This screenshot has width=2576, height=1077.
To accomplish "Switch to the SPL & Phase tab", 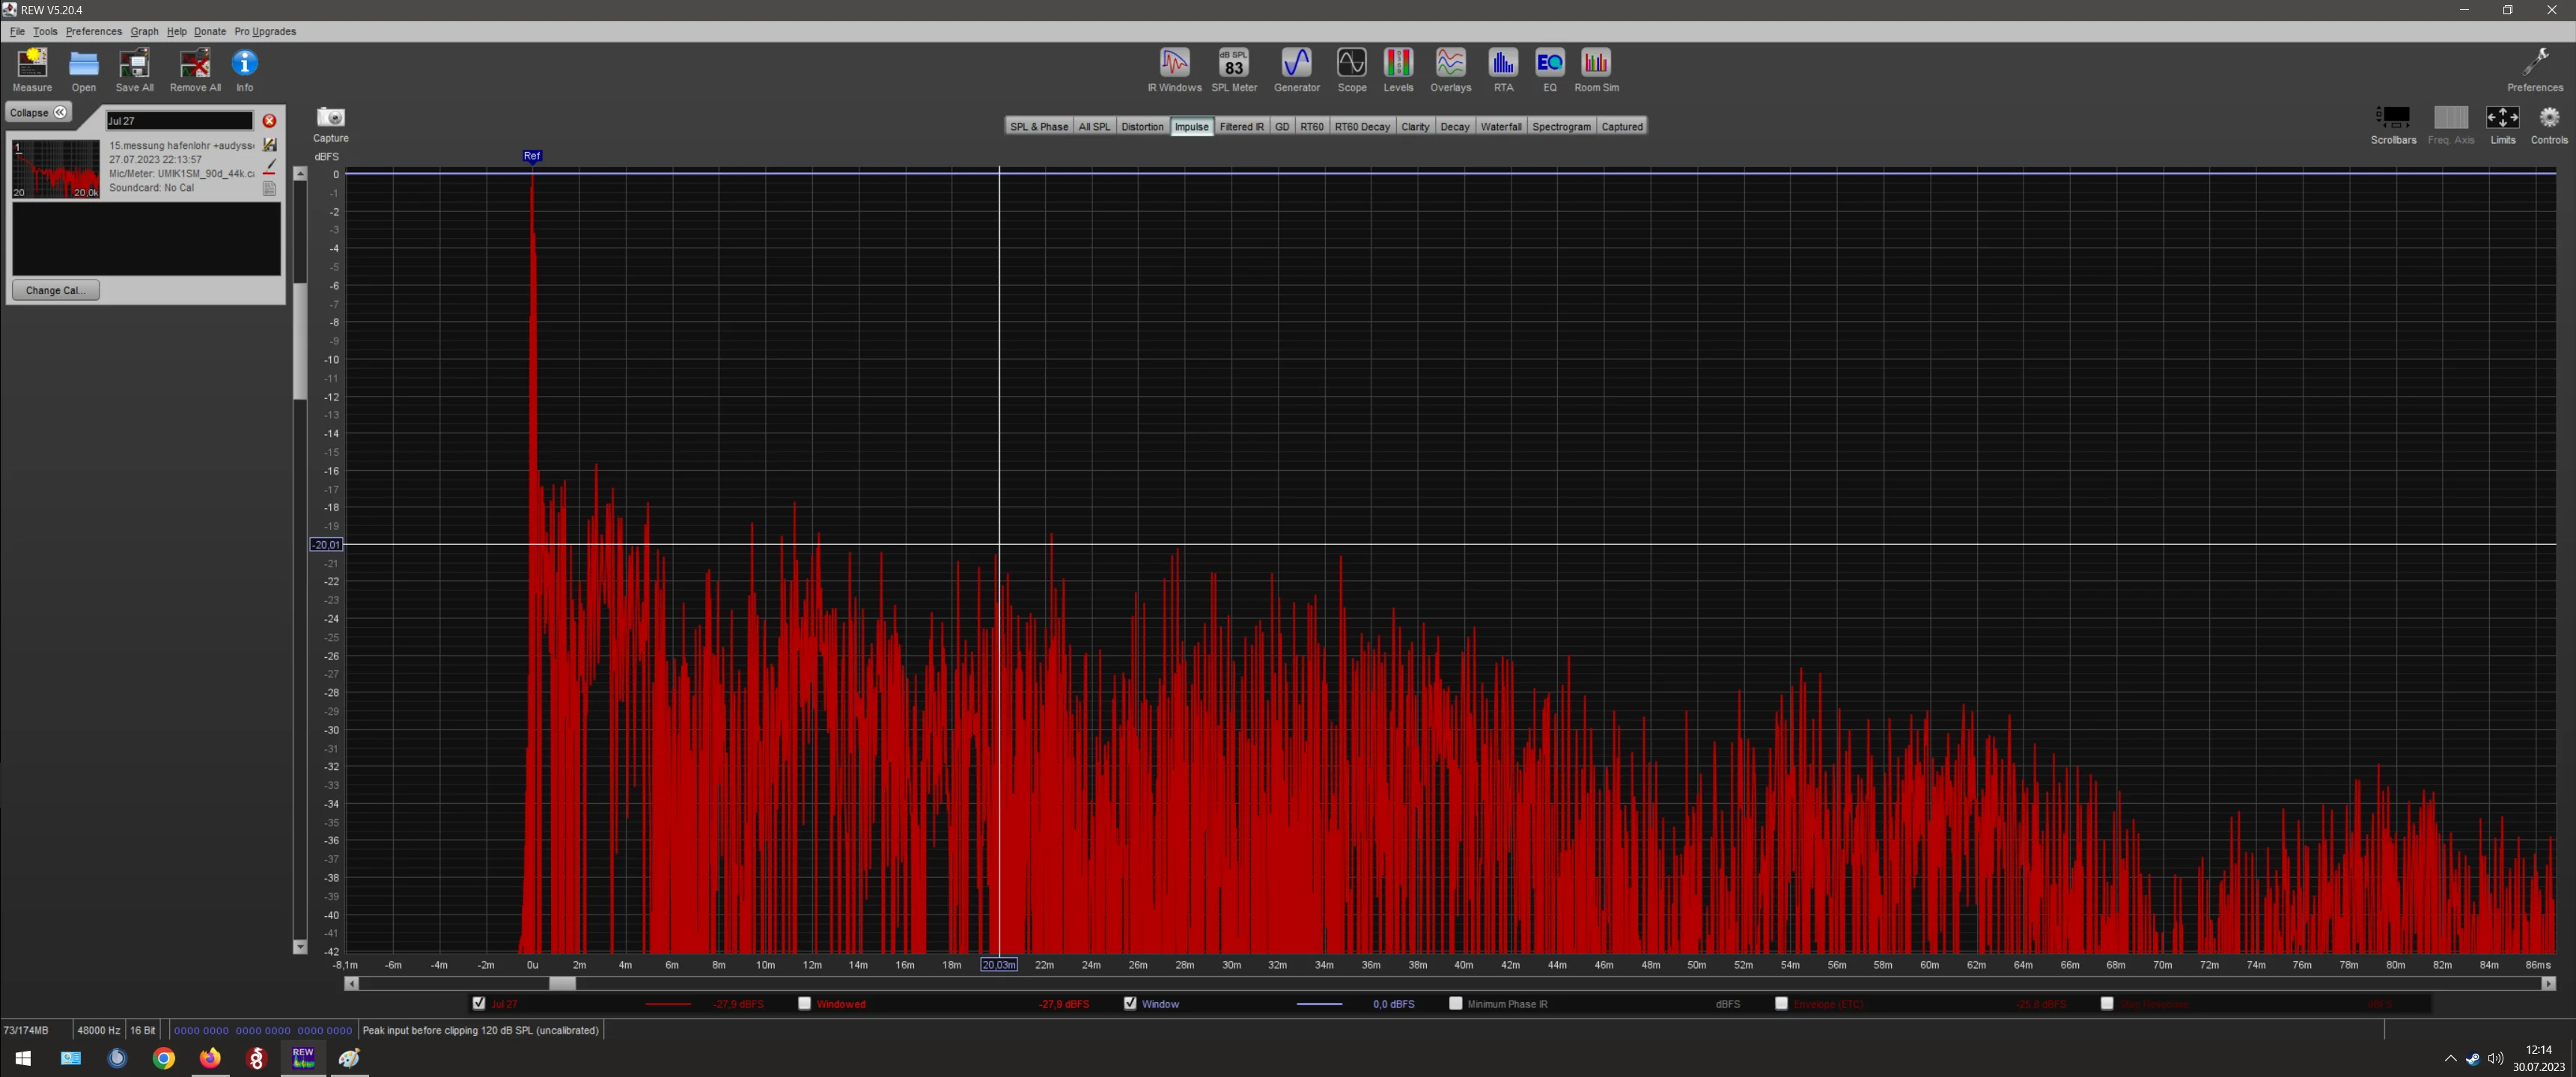I will click(1039, 126).
